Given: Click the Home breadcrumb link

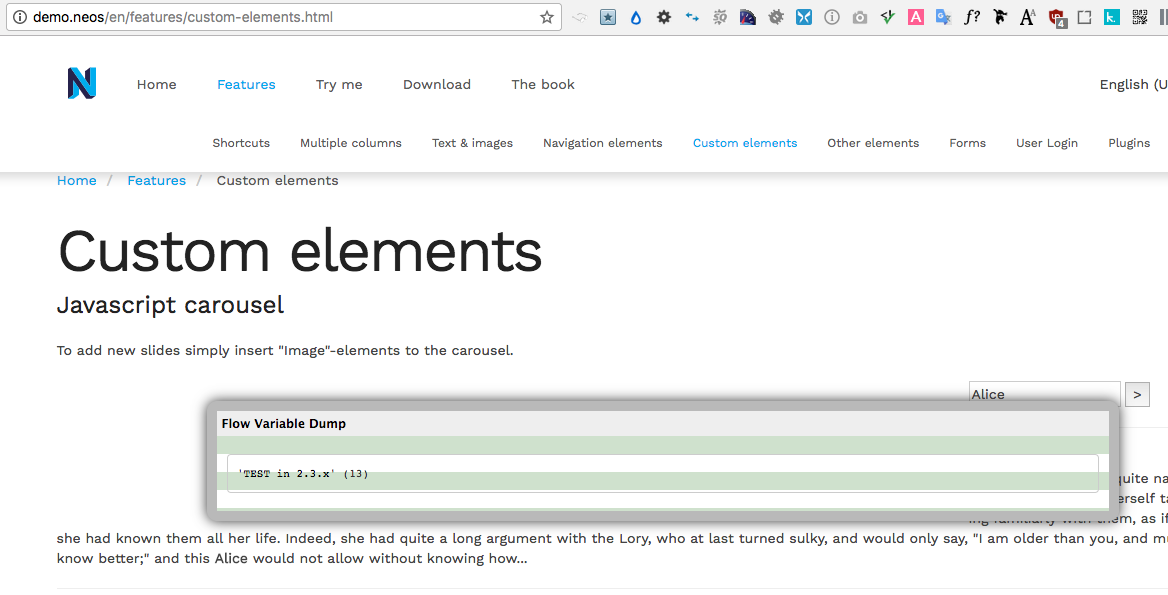Looking at the screenshot, I should point(77,181).
